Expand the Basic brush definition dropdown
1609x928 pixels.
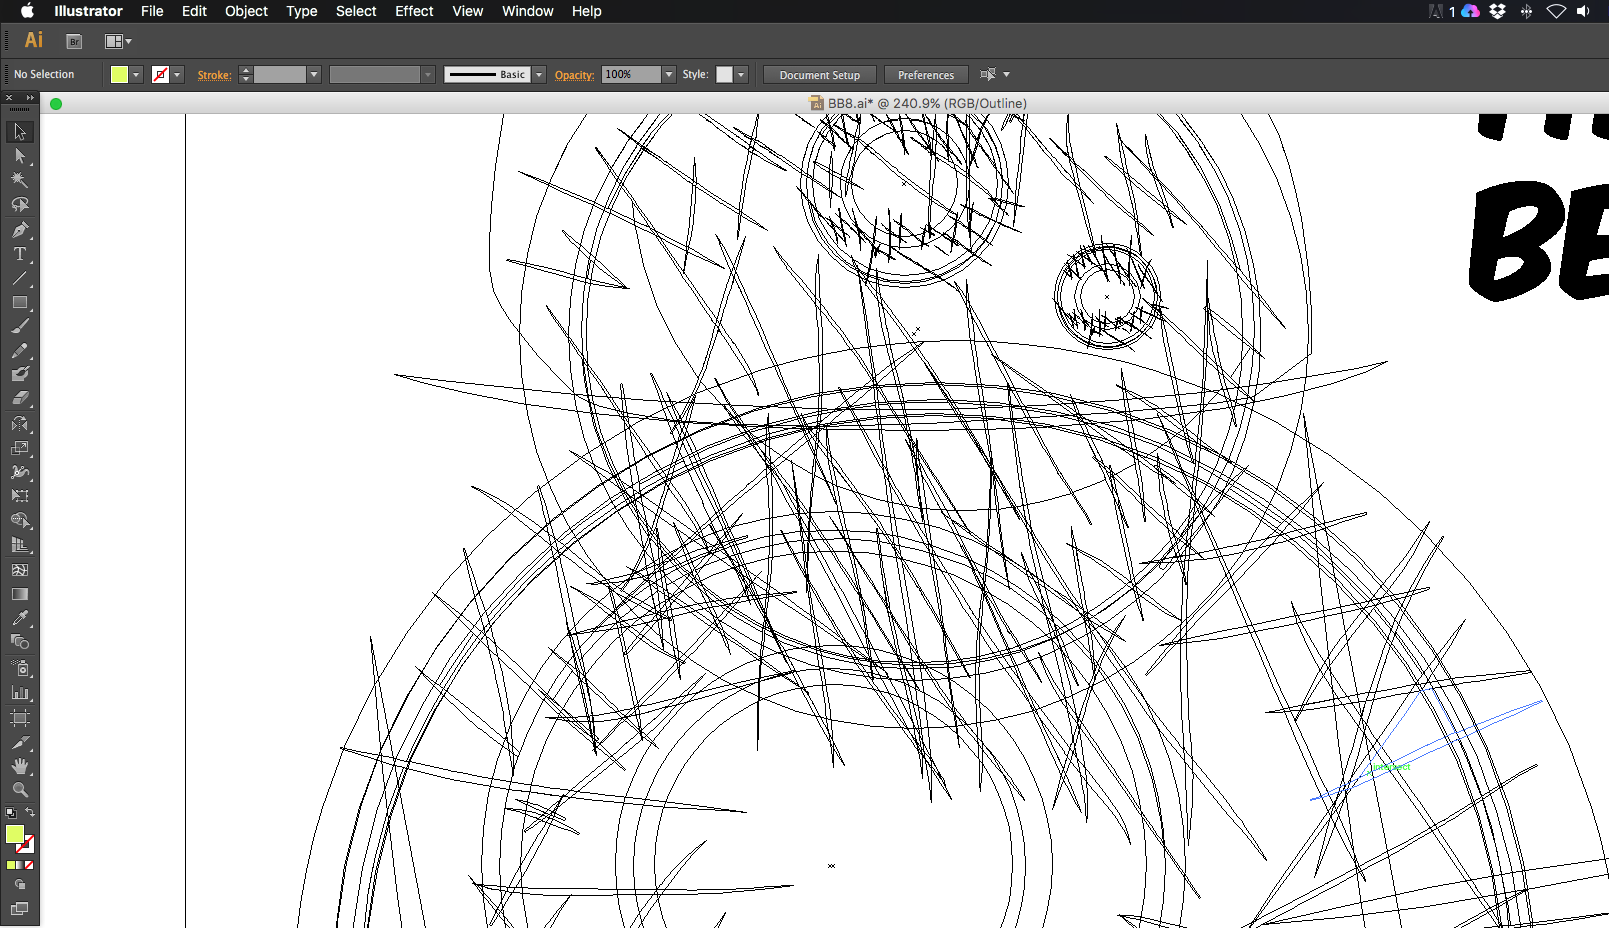pos(539,75)
